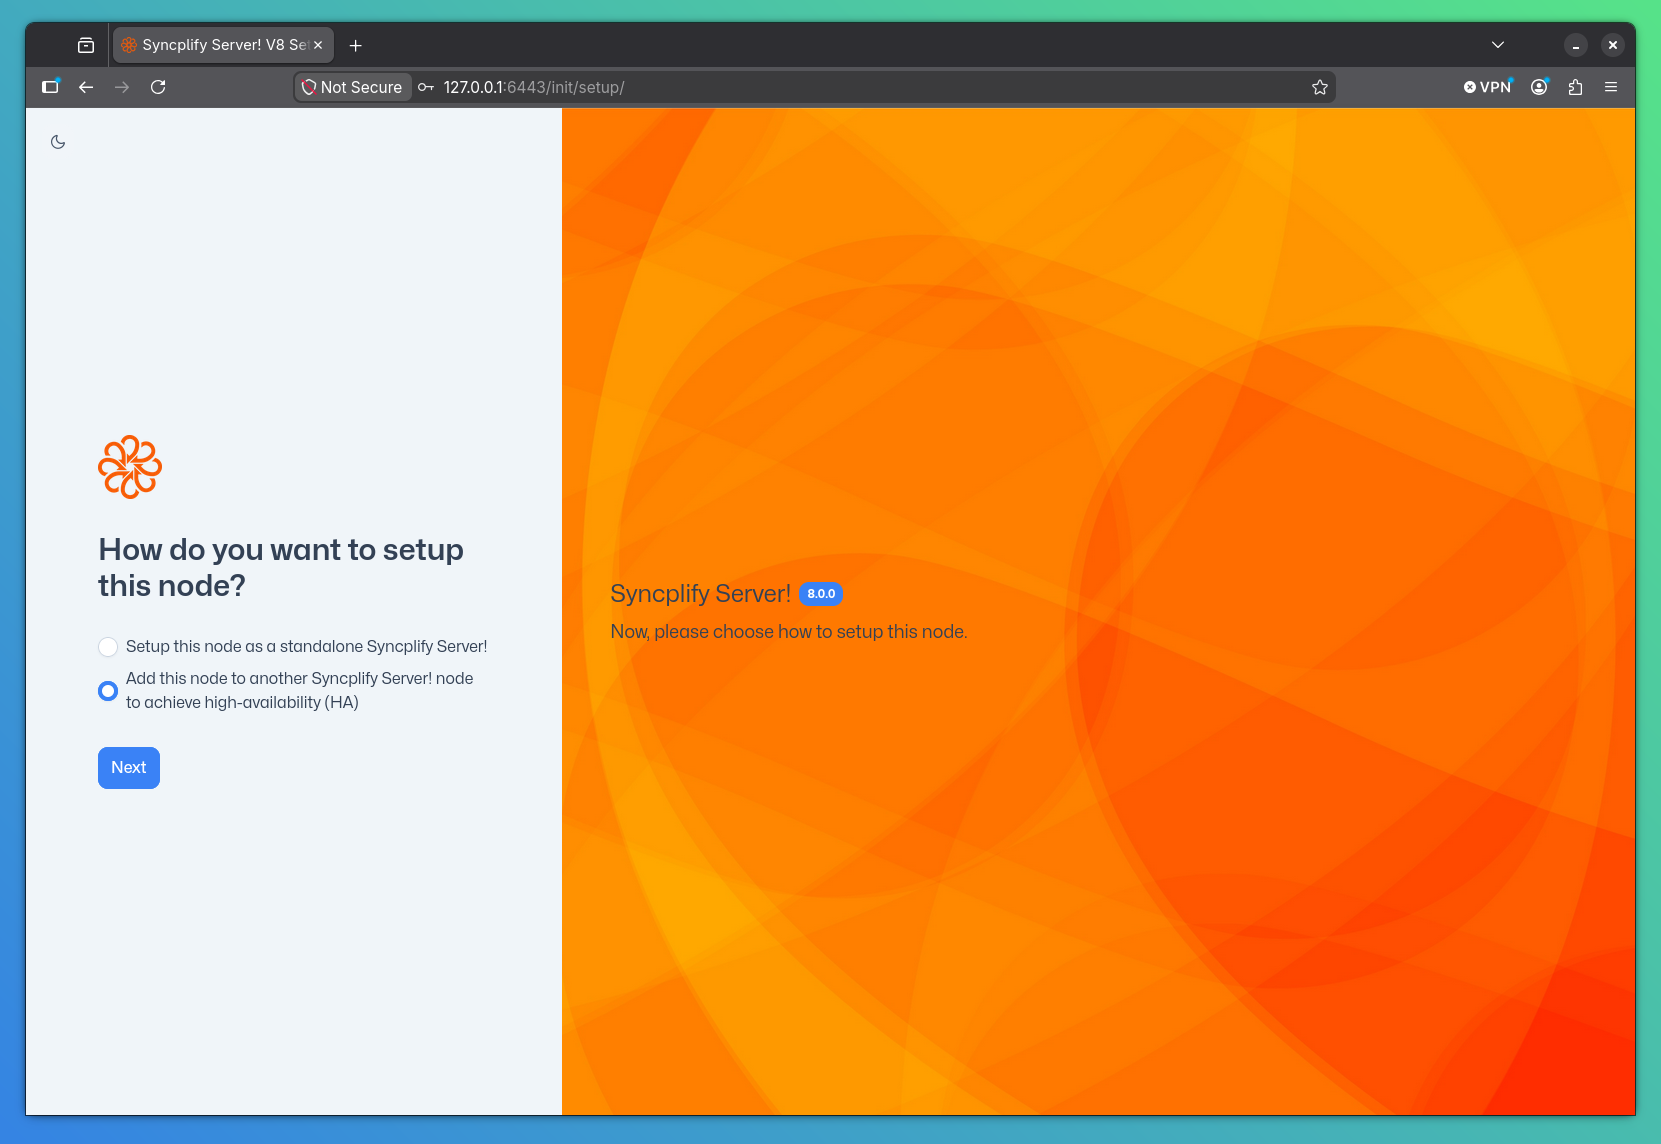Open the browser hamburger menu
This screenshot has width=1661, height=1144.
(x=1611, y=87)
